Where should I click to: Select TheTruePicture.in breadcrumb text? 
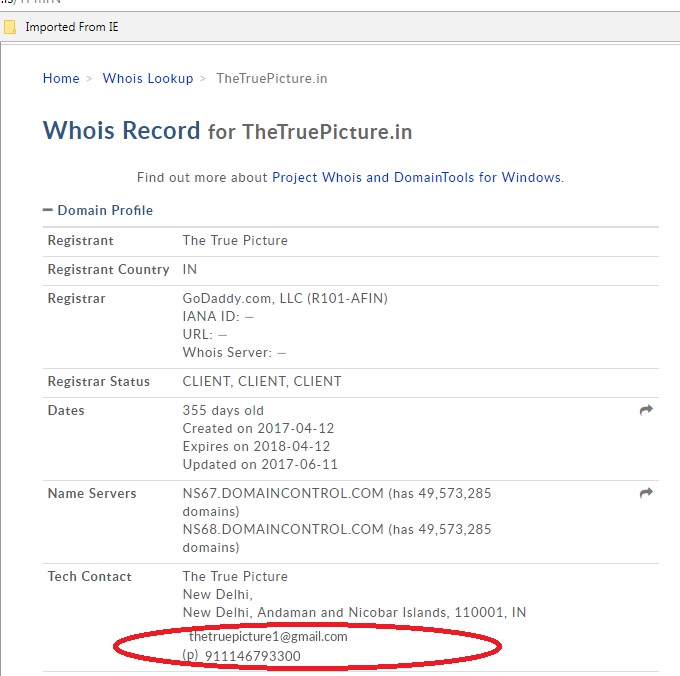272,78
